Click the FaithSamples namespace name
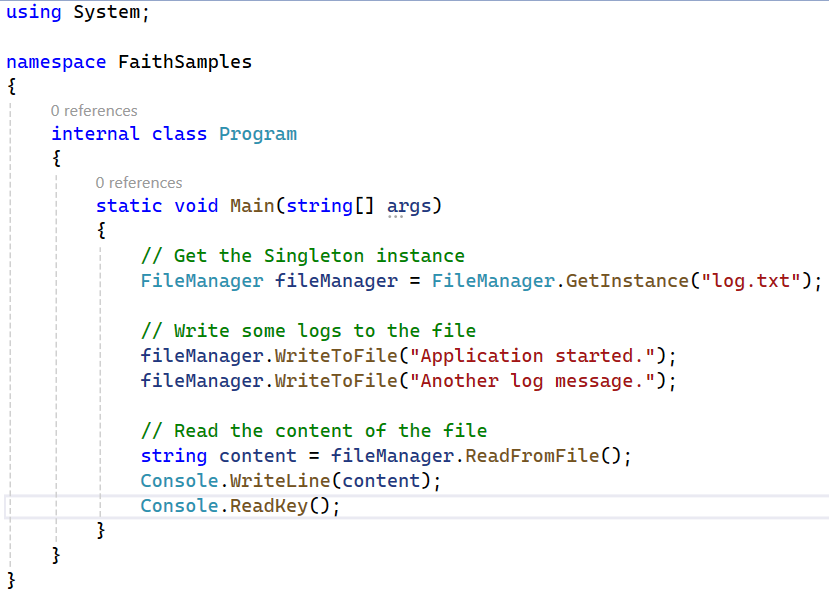This screenshot has width=829, height=597. [185, 62]
